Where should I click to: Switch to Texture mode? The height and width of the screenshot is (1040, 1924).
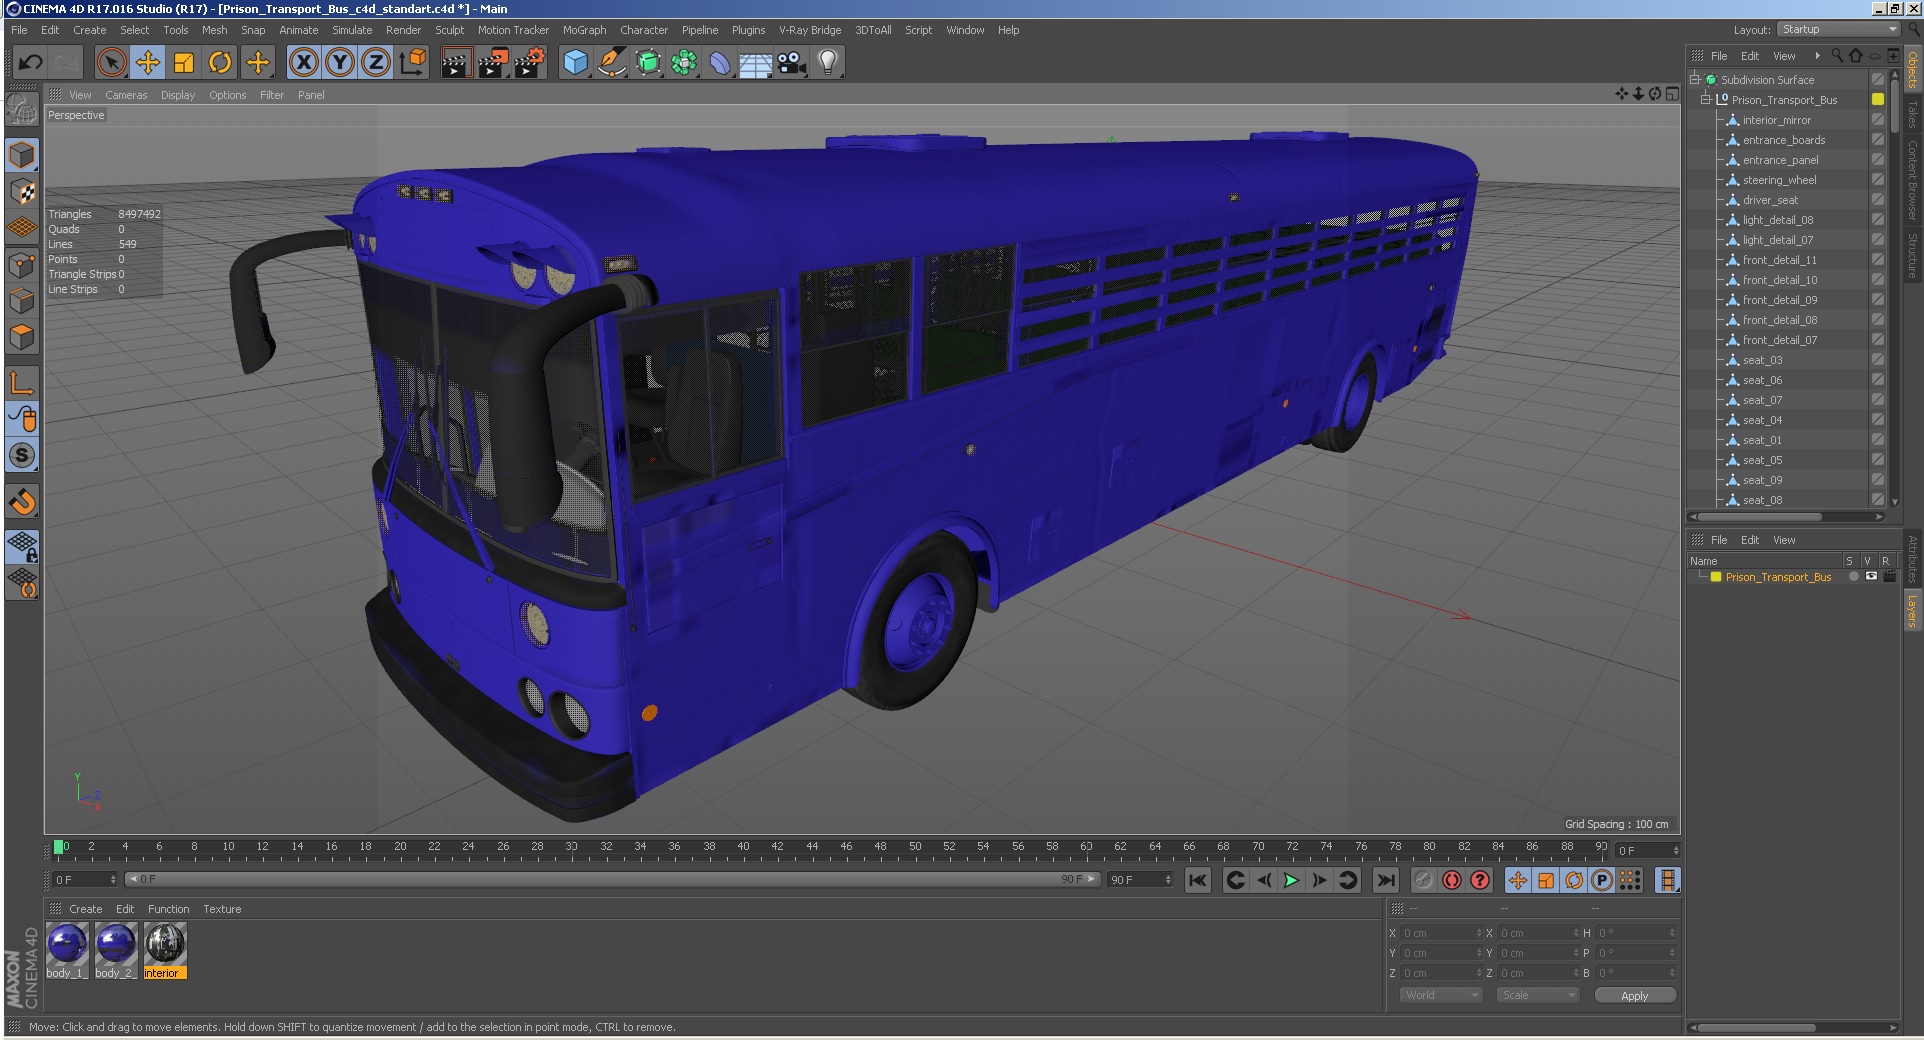tap(22, 191)
